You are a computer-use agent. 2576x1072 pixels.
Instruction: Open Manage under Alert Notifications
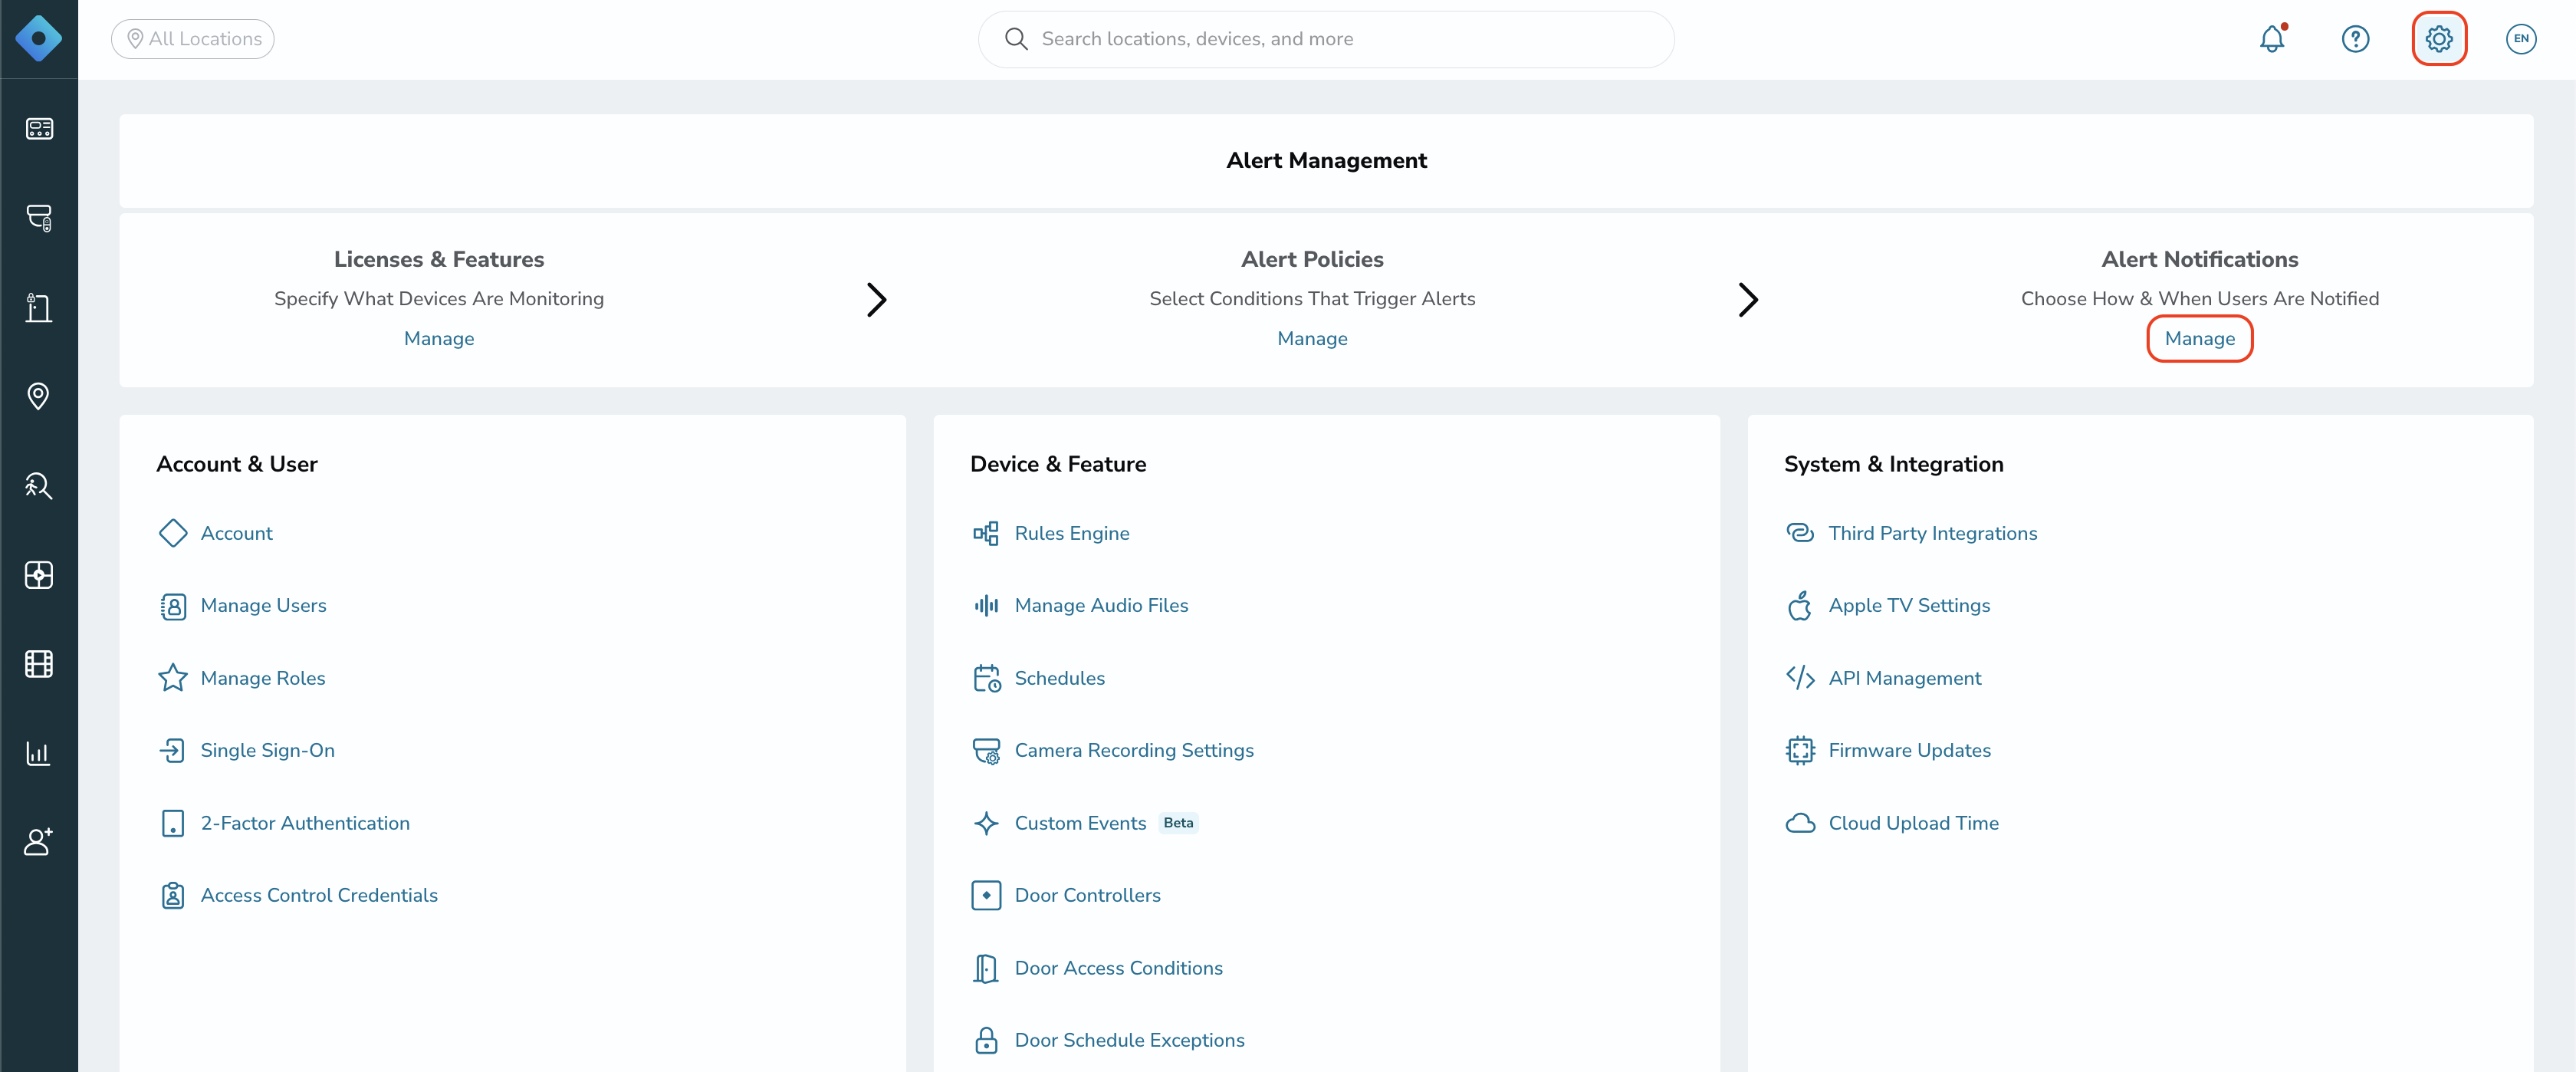point(2199,338)
